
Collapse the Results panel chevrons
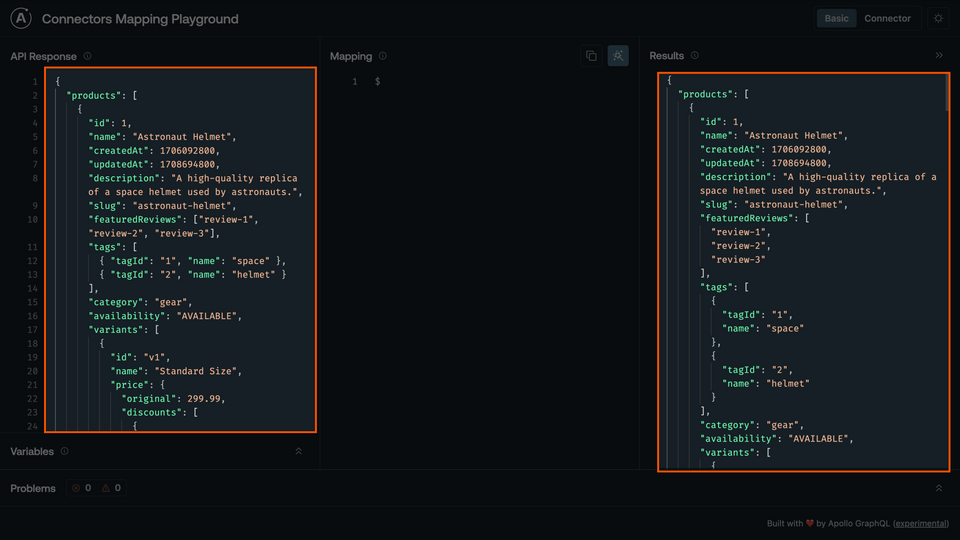(939, 55)
